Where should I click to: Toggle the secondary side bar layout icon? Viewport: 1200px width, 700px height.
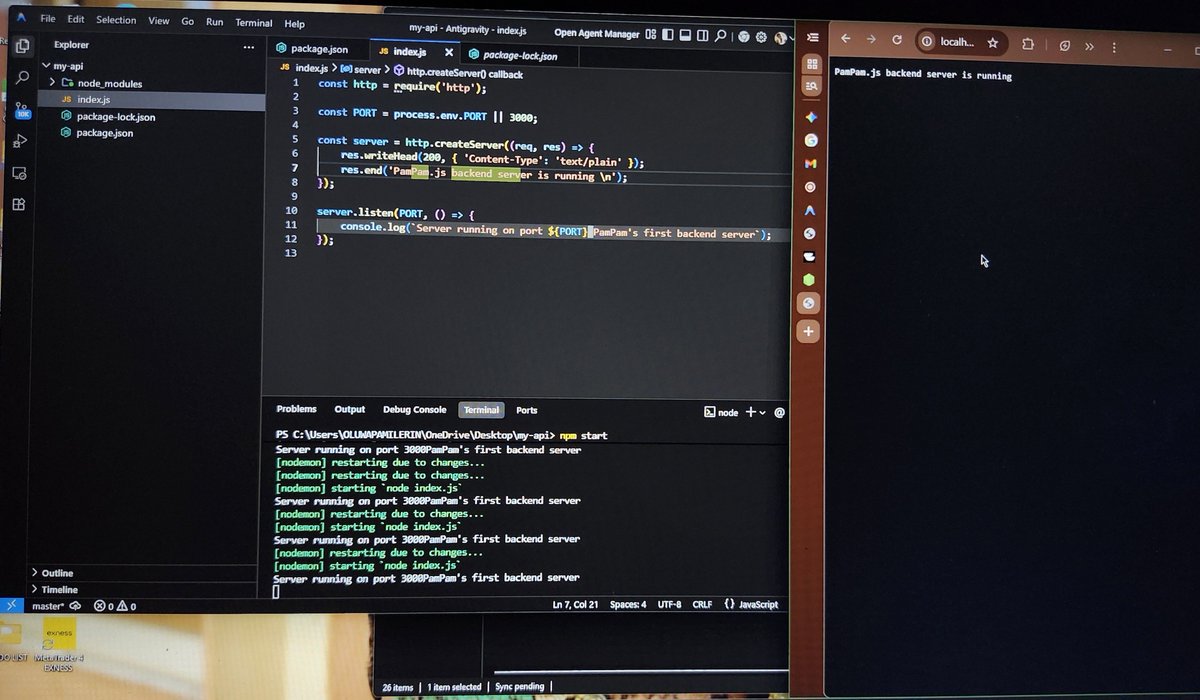[x=702, y=35]
